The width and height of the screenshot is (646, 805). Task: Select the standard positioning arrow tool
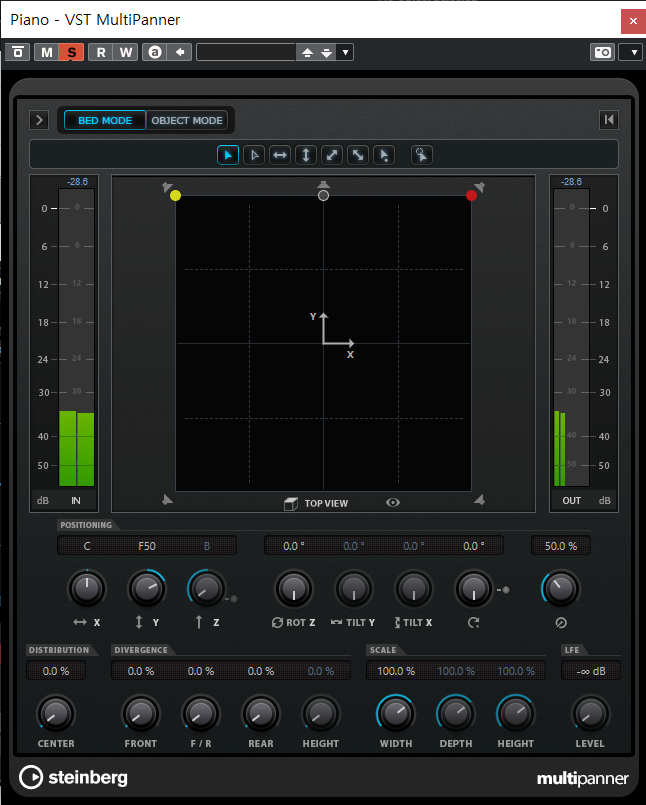(228, 155)
